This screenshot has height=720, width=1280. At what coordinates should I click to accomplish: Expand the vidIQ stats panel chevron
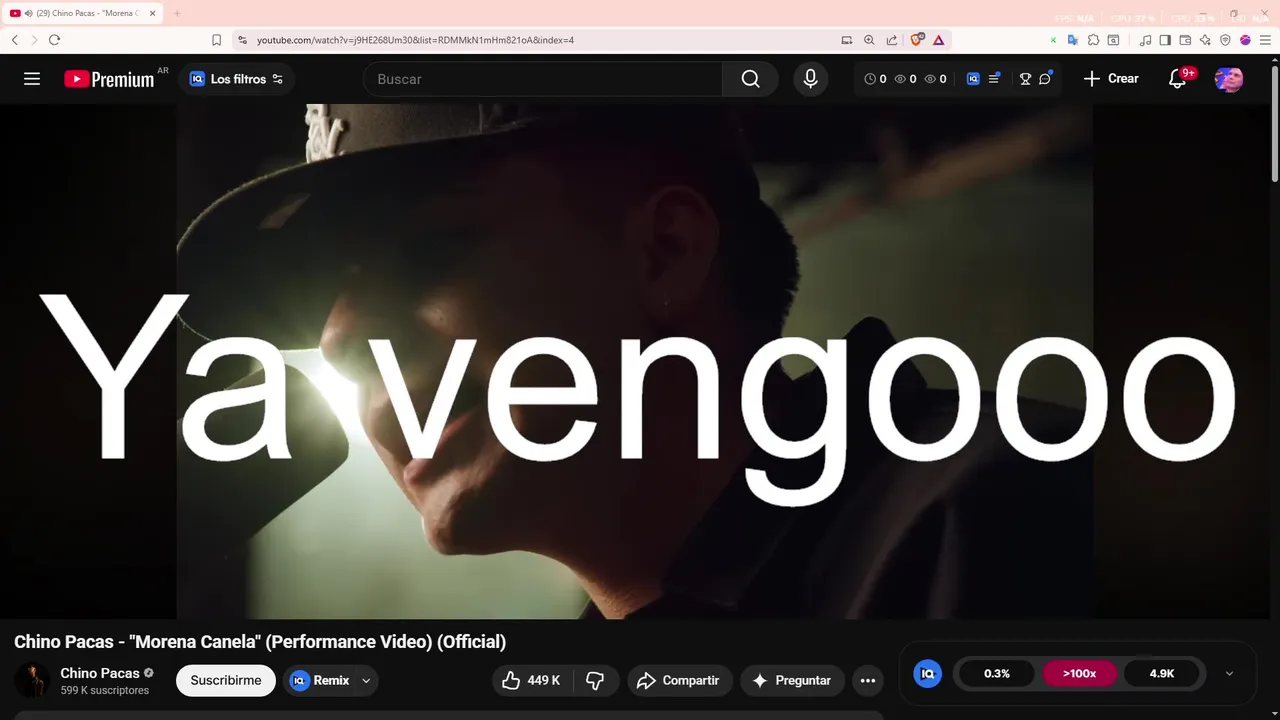[x=1229, y=673]
